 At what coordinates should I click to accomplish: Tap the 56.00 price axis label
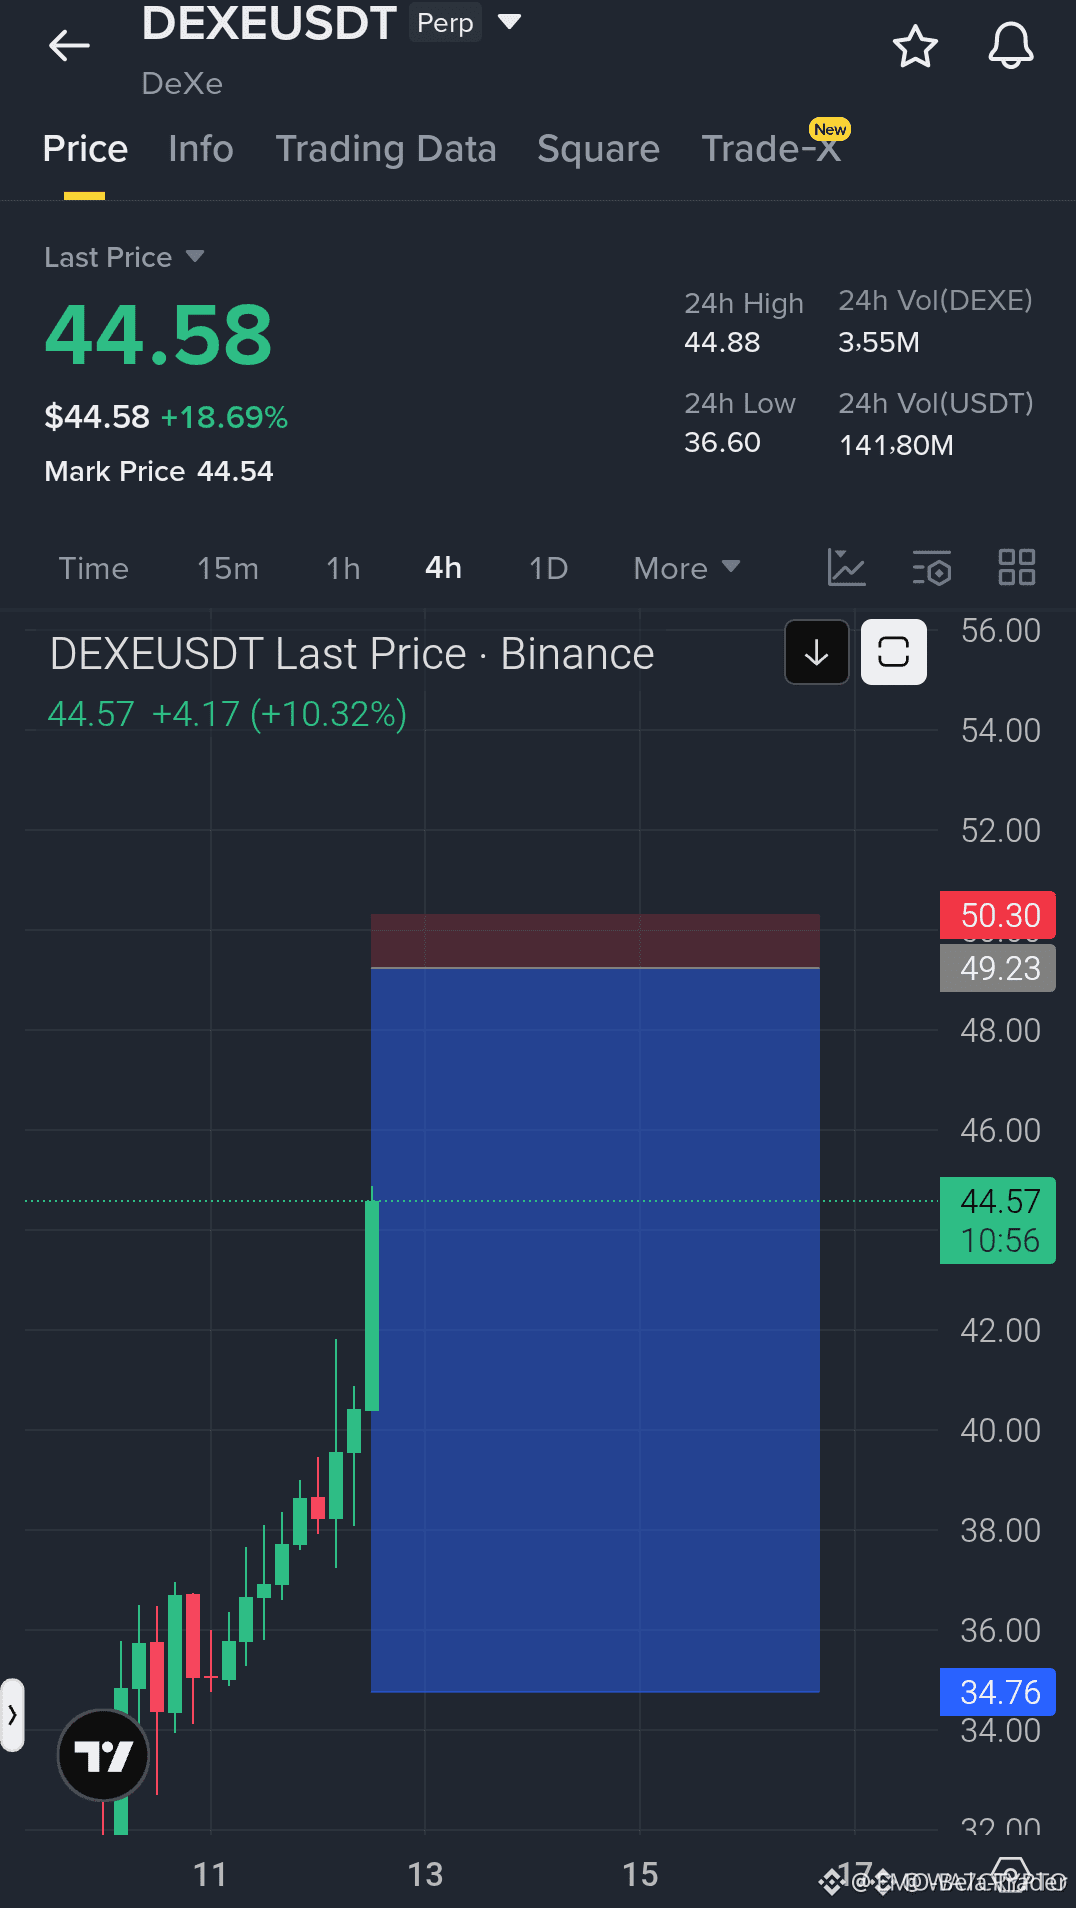pyautogui.click(x=1000, y=631)
